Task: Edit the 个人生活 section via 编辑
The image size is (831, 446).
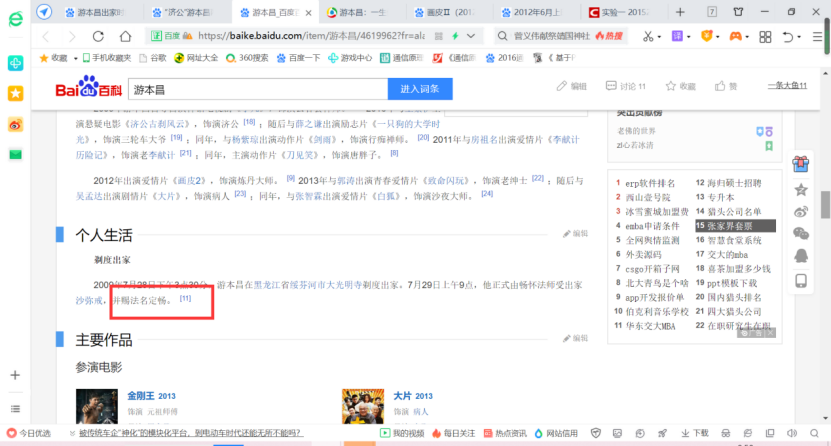Action: [575, 234]
